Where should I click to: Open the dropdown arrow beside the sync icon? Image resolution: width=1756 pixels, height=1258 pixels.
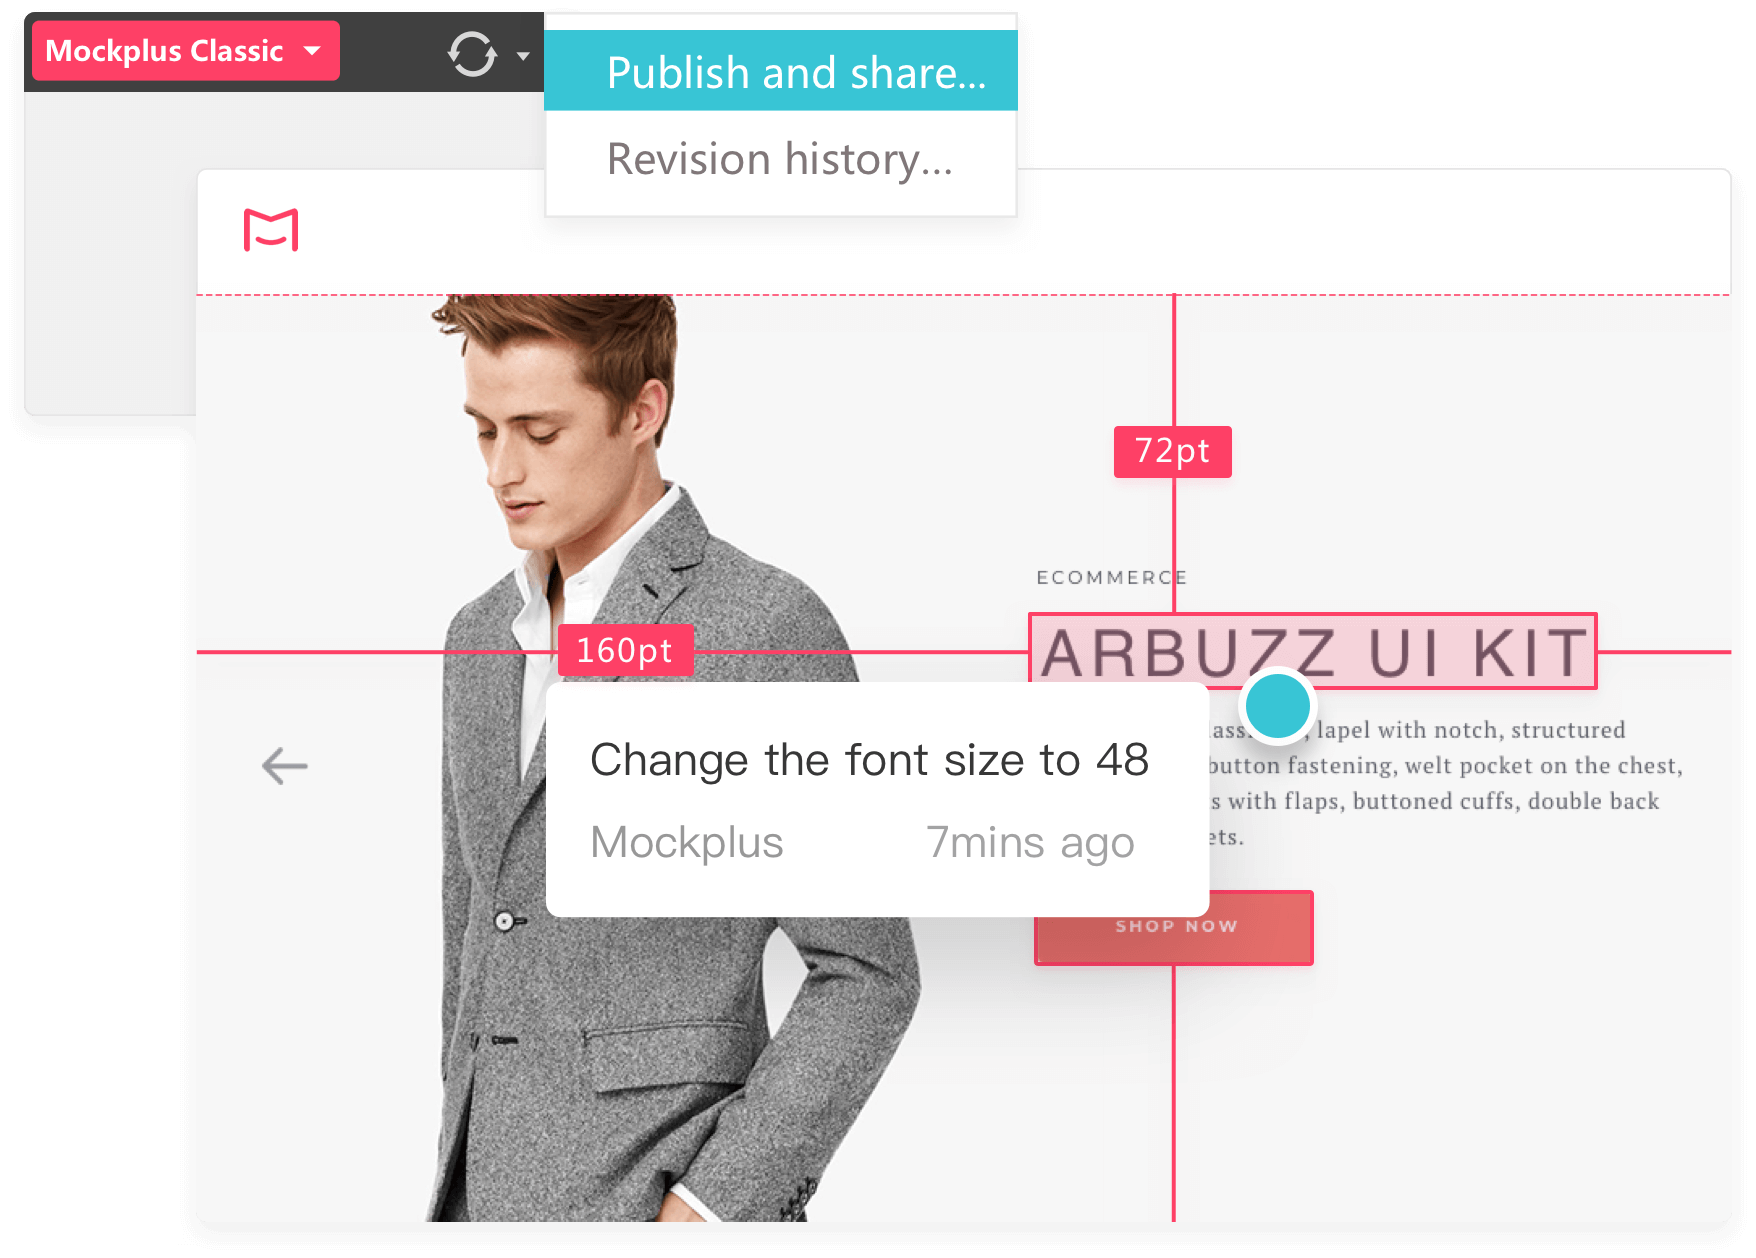[x=523, y=55]
